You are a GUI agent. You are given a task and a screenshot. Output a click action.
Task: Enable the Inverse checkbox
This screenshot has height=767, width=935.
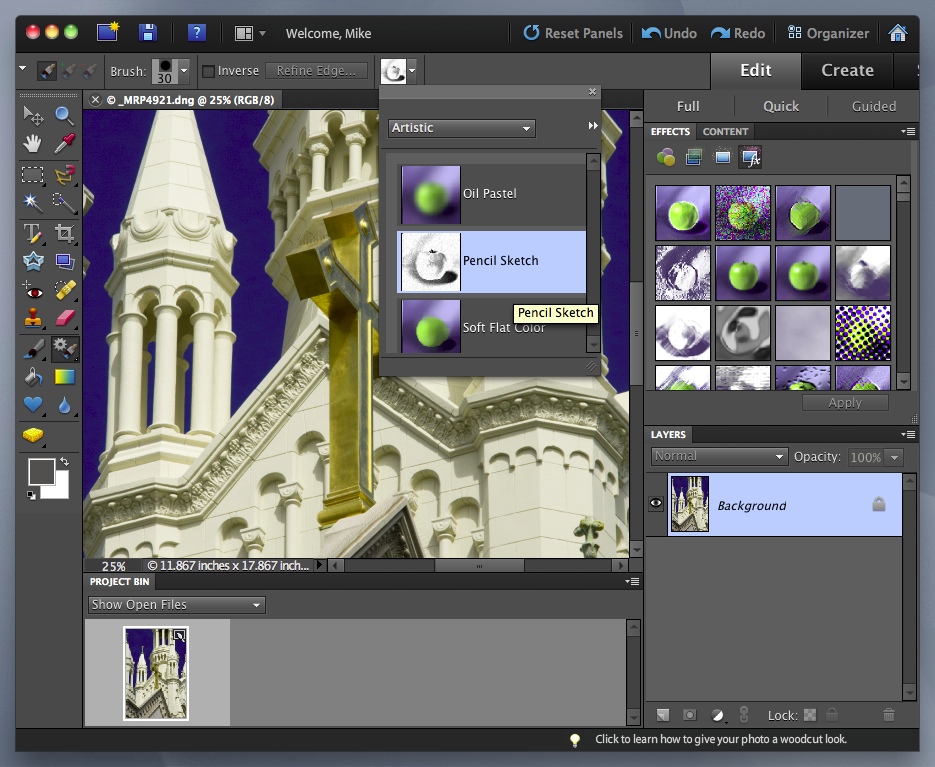pos(208,71)
